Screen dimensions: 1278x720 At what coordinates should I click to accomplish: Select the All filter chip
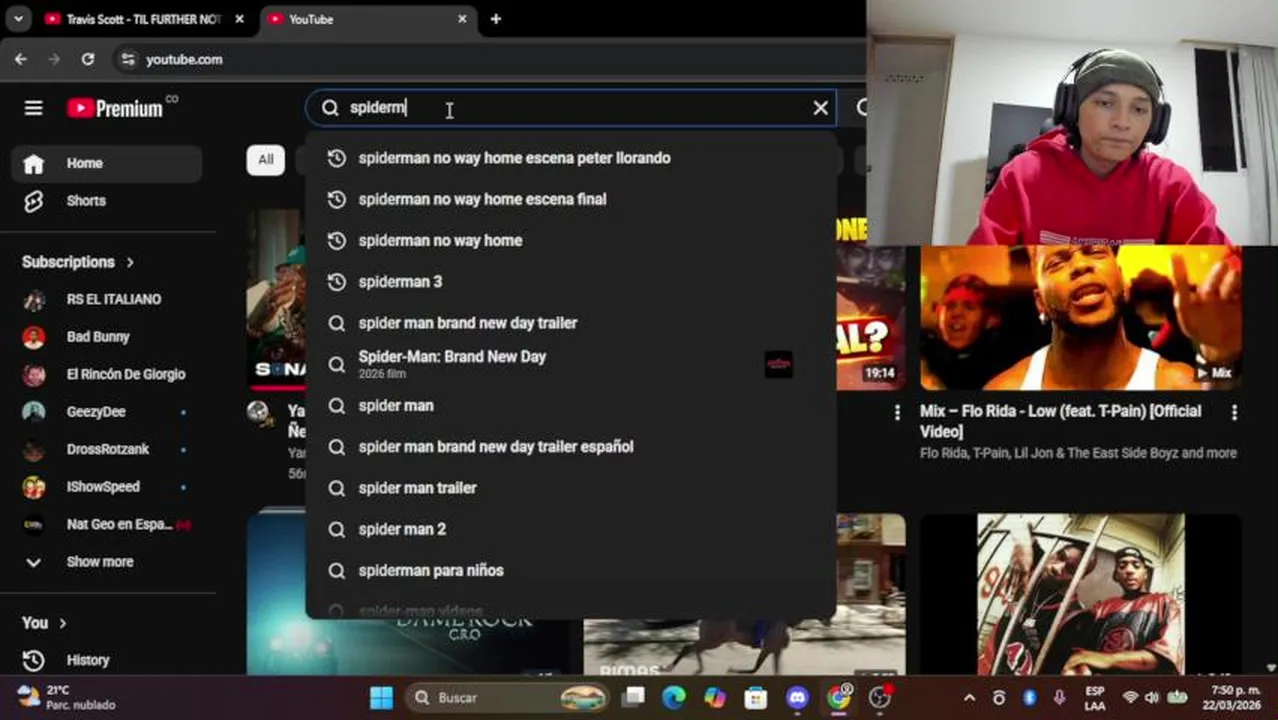[x=265, y=159]
